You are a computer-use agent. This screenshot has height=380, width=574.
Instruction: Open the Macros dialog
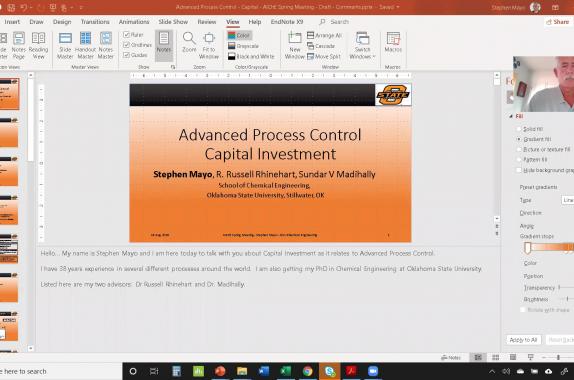393,42
